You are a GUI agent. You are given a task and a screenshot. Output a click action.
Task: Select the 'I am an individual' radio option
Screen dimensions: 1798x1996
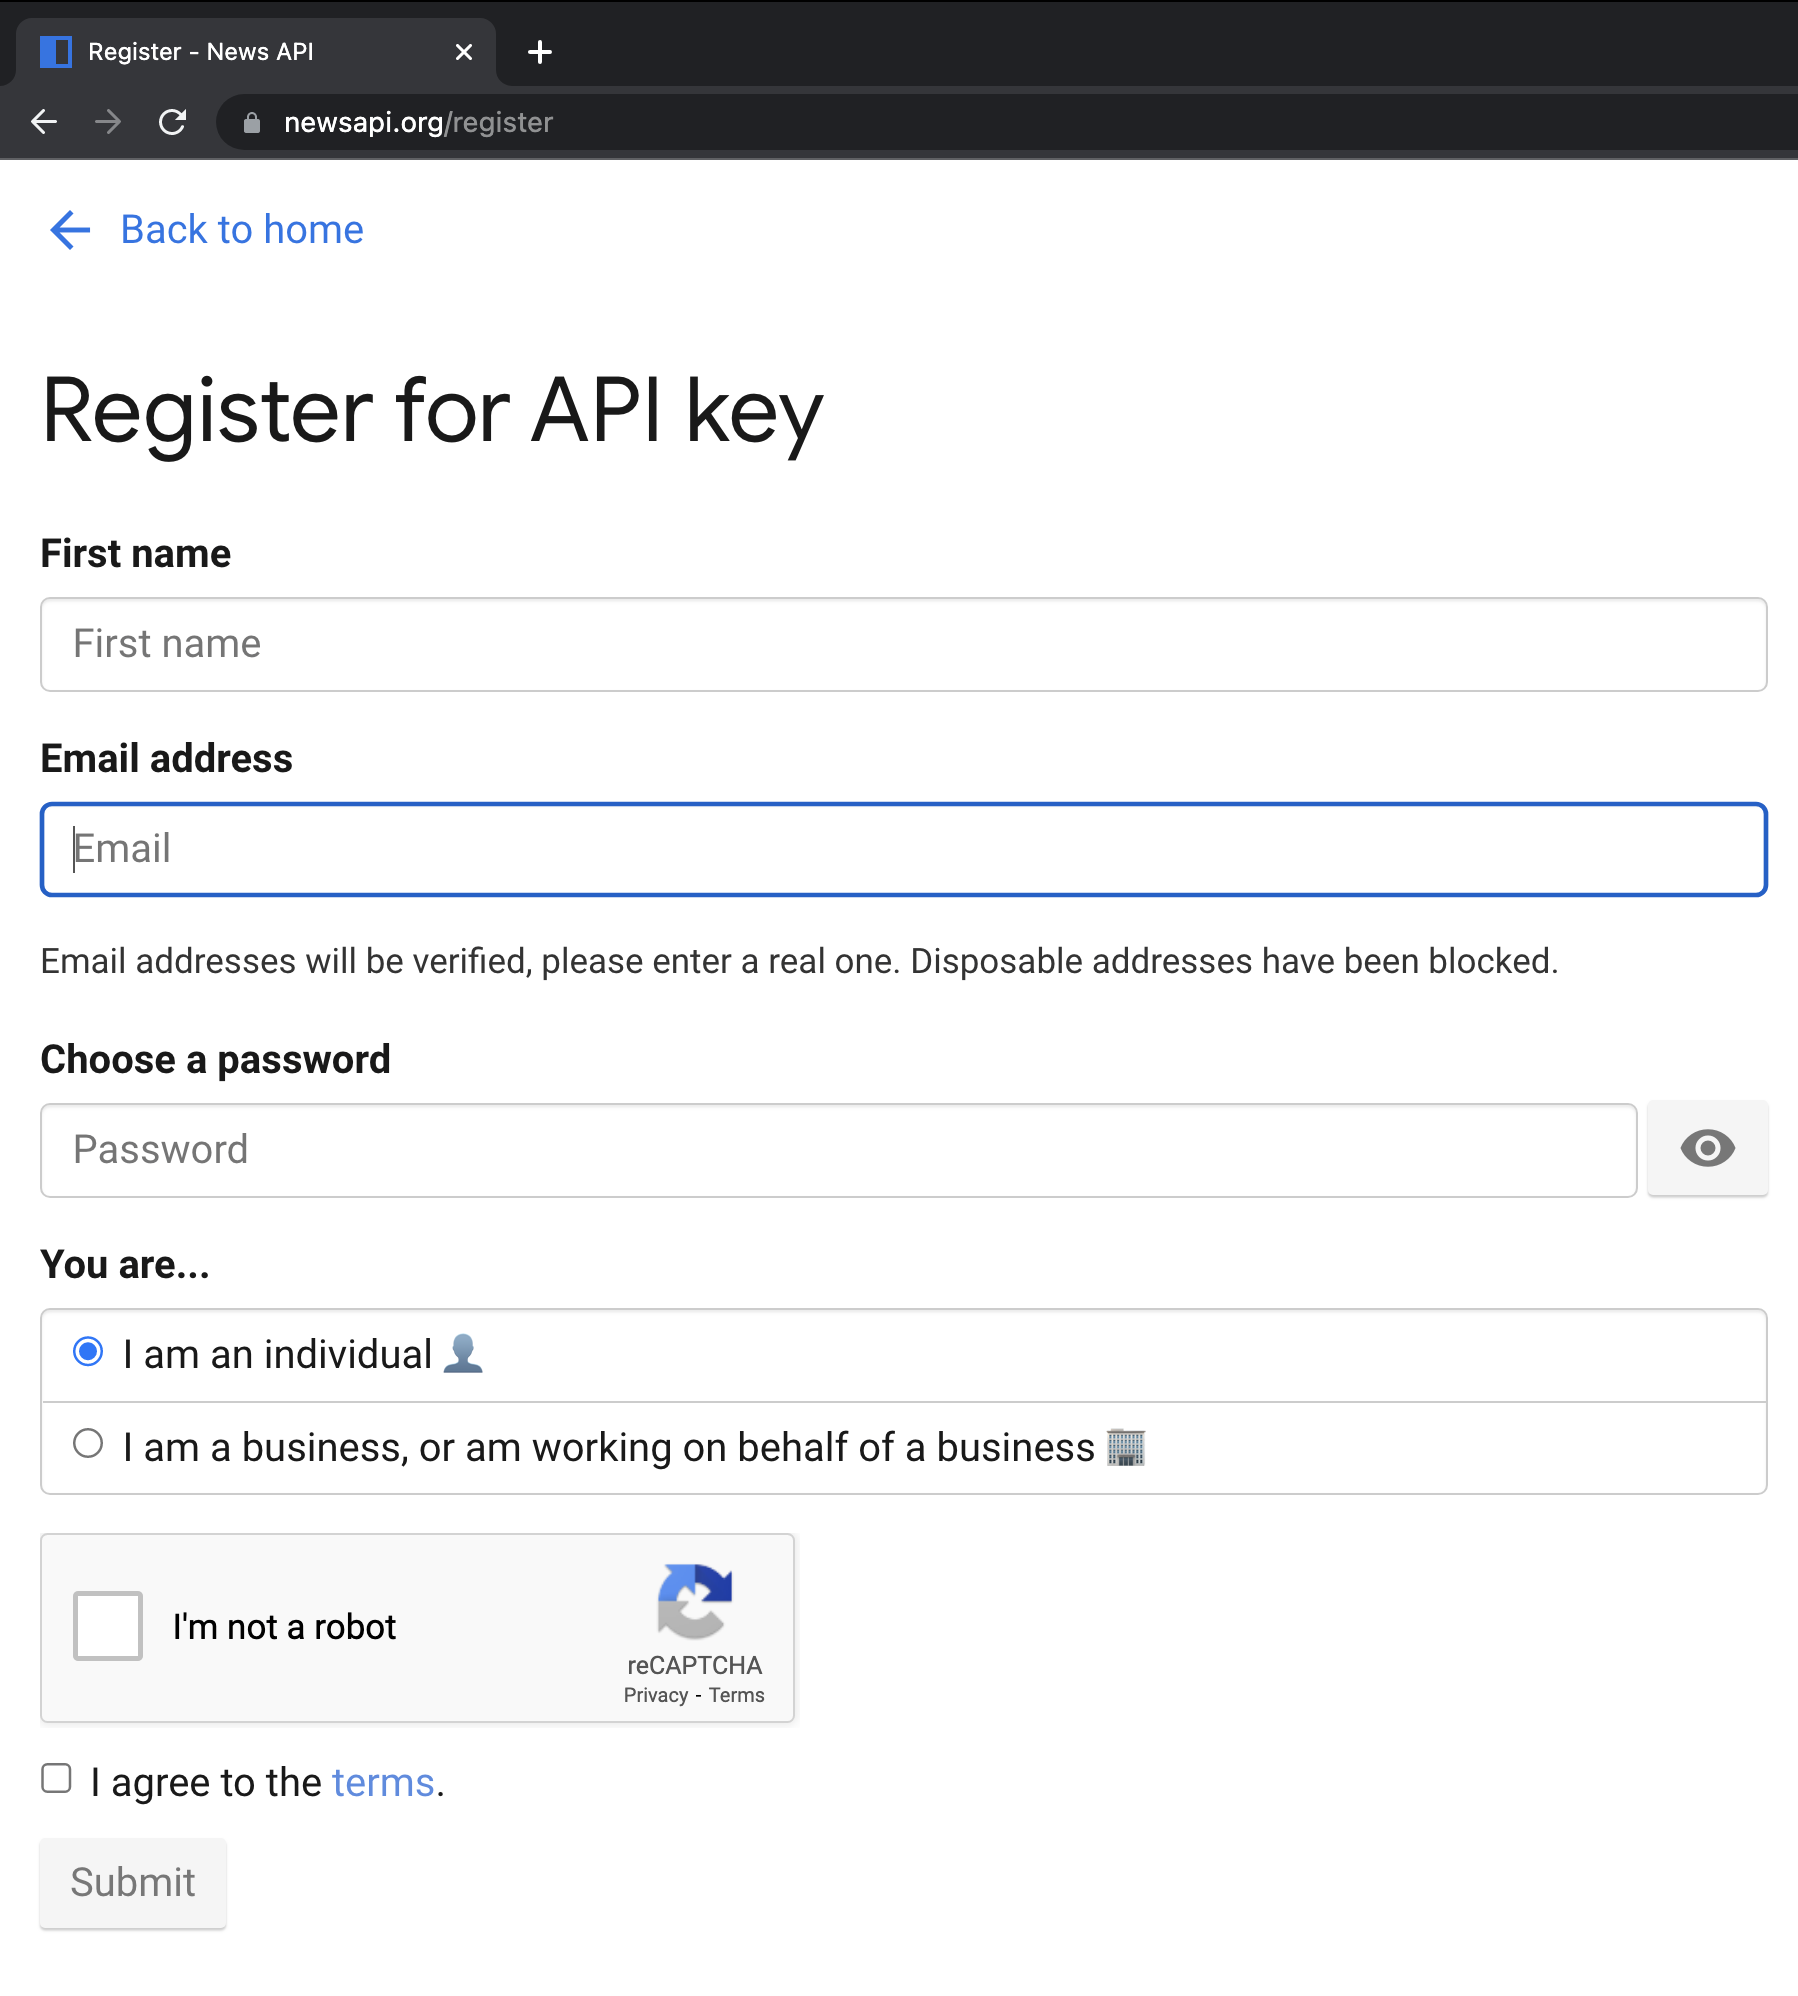(88, 1352)
